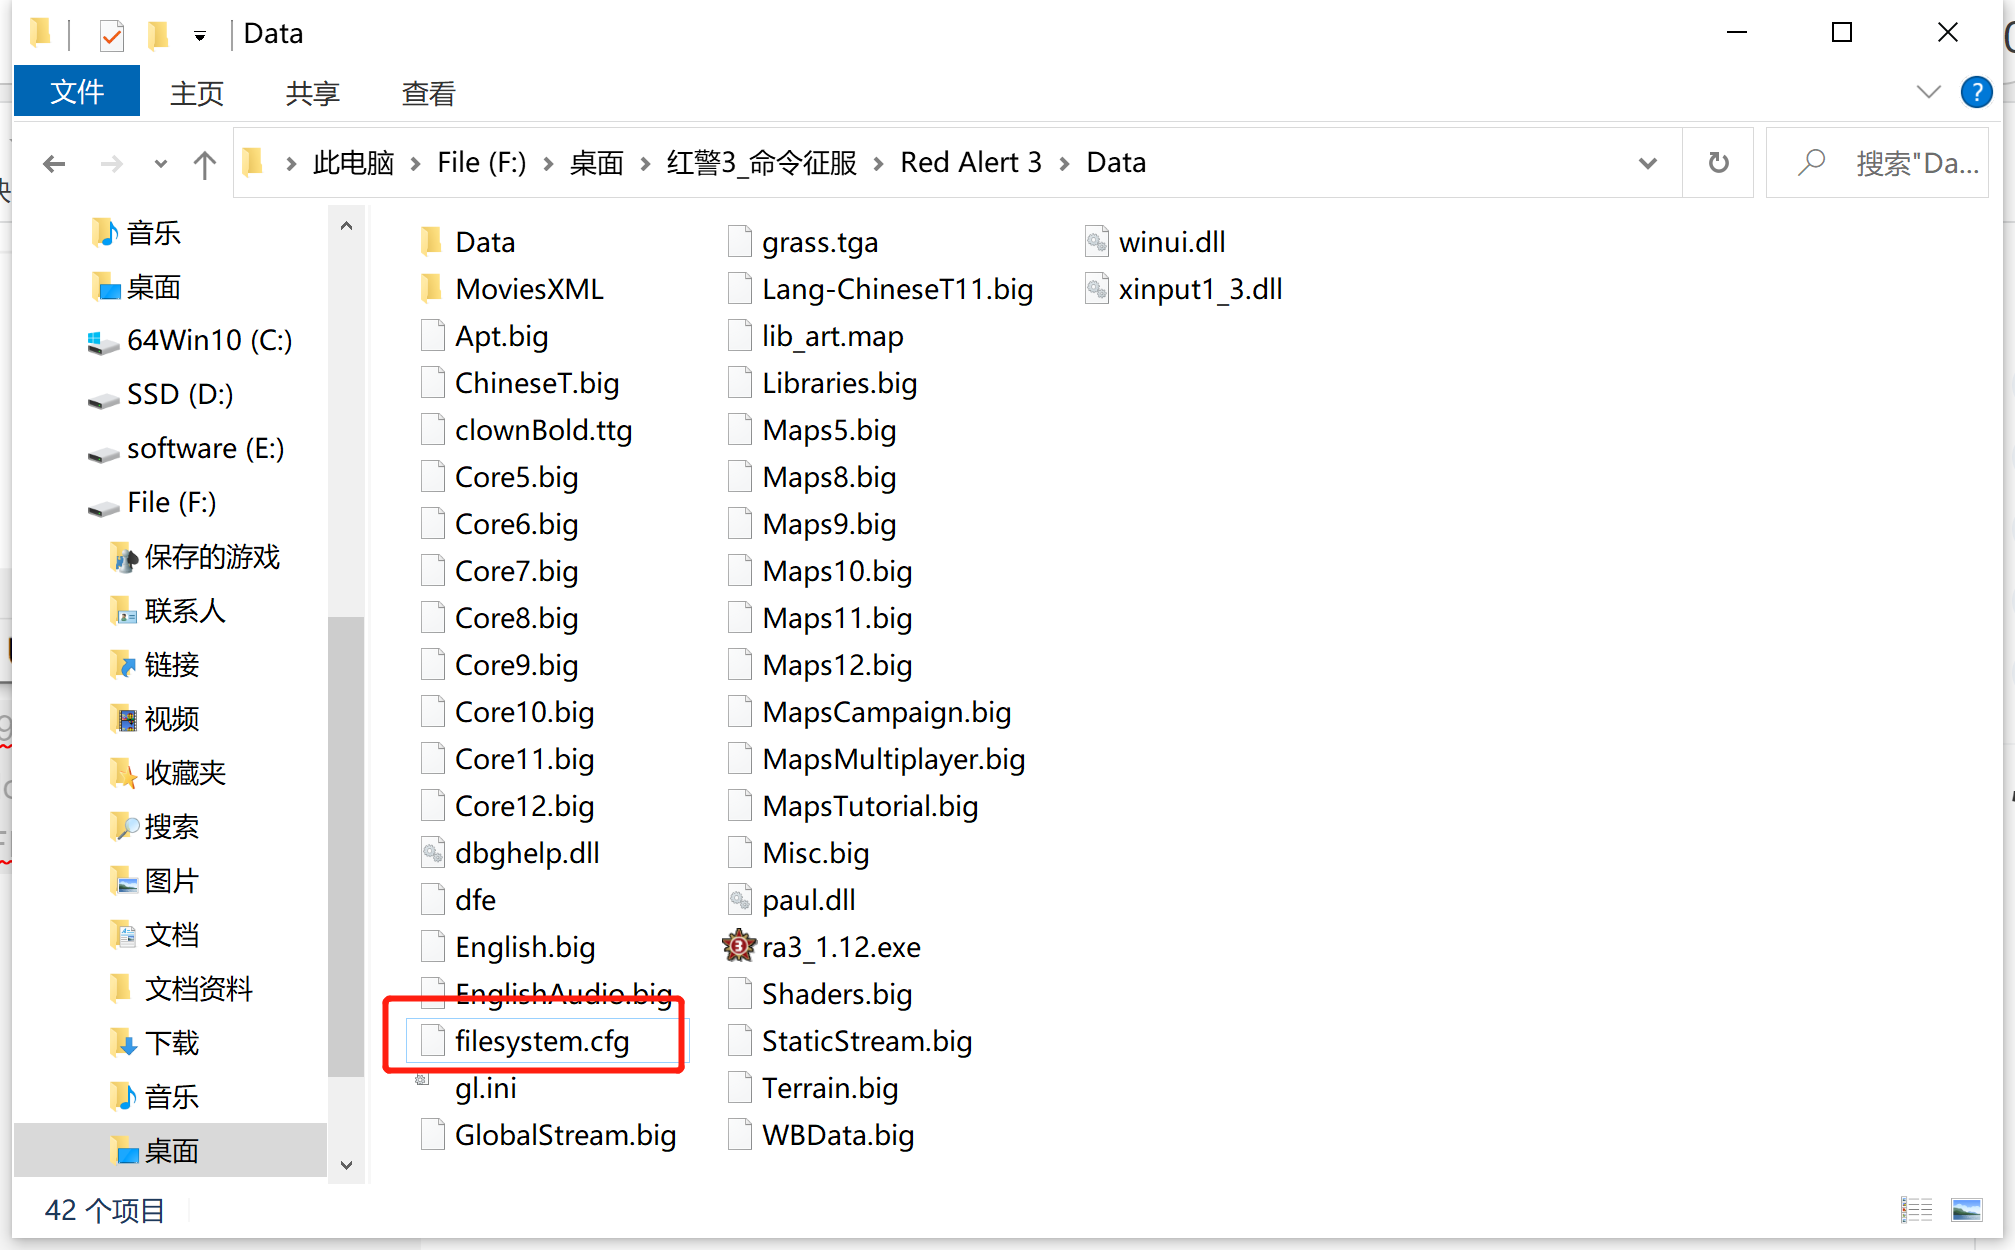
Task: Click the Properties quick access checkmark icon
Action: pyautogui.click(x=112, y=37)
